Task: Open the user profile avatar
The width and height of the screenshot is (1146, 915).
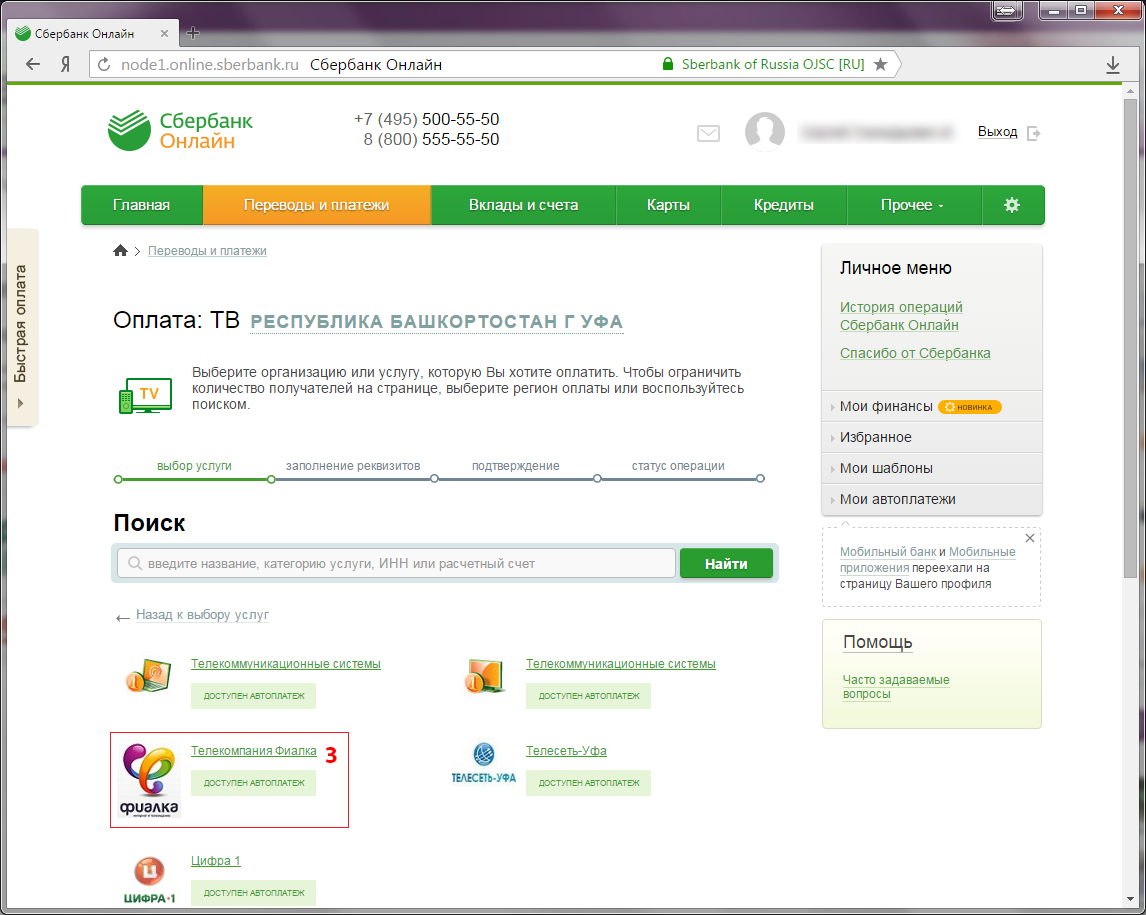Action: 764,132
